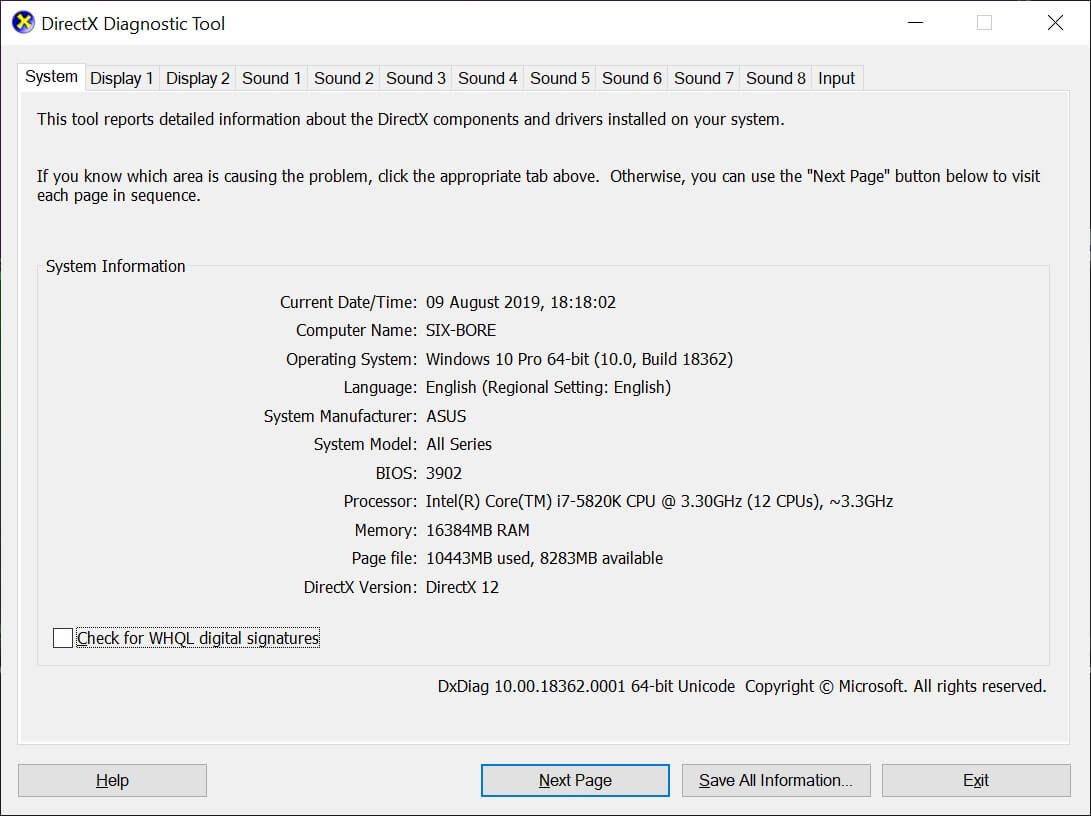
Task: Click Save All Information button
Action: (x=776, y=781)
